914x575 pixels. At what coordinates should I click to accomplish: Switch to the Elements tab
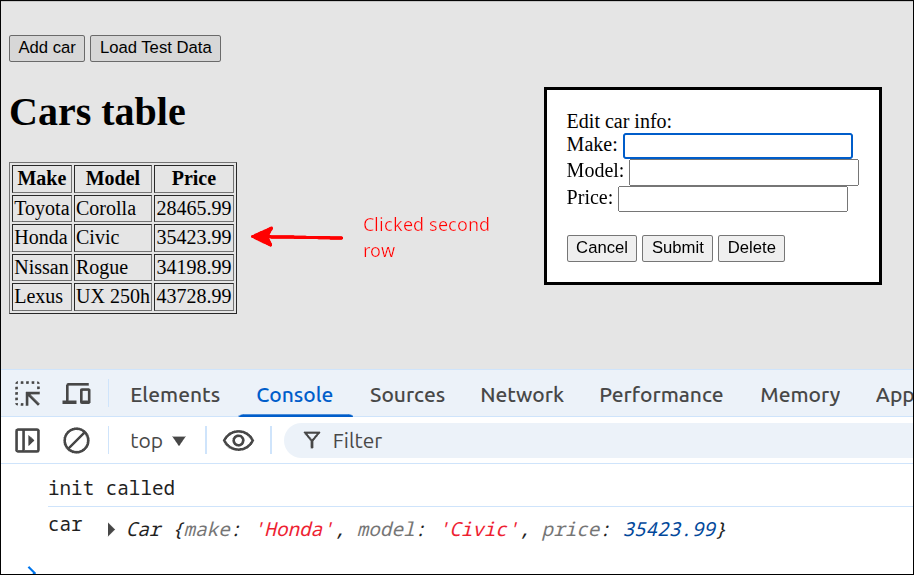tap(175, 395)
